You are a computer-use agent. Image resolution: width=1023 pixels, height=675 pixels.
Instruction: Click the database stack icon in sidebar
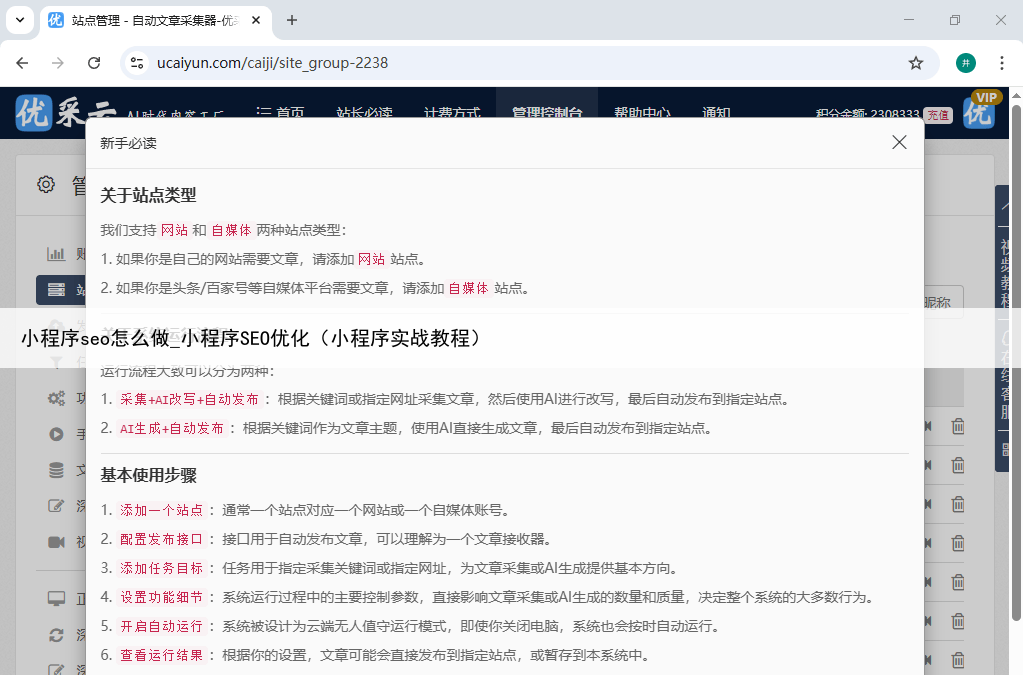57,470
